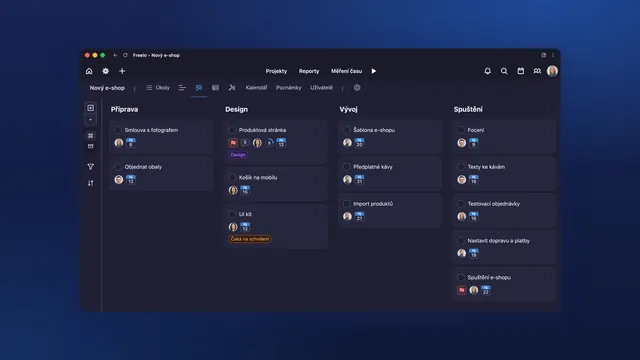This screenshot has height=360, width=640.
Task: Open the home dashboard icon
Action: tap(89, 71)
